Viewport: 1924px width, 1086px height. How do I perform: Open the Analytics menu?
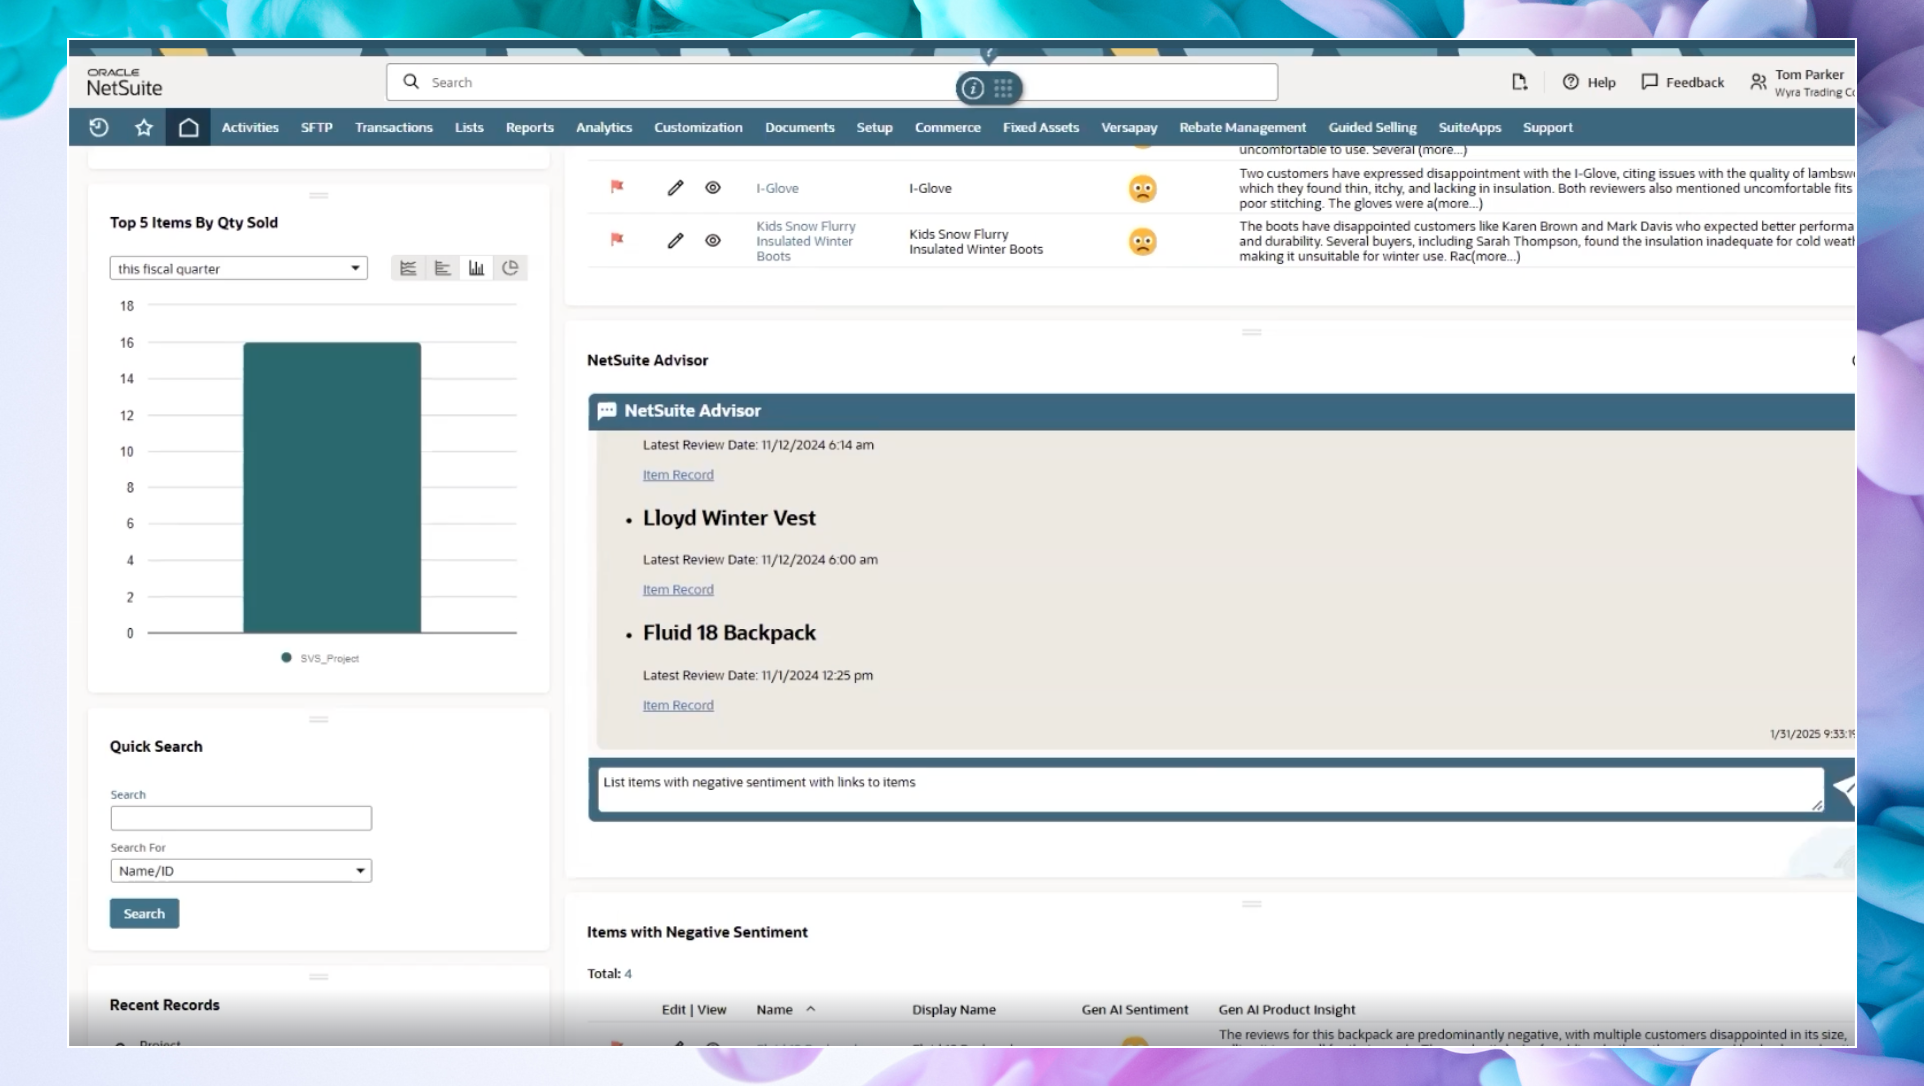(604, 127)
